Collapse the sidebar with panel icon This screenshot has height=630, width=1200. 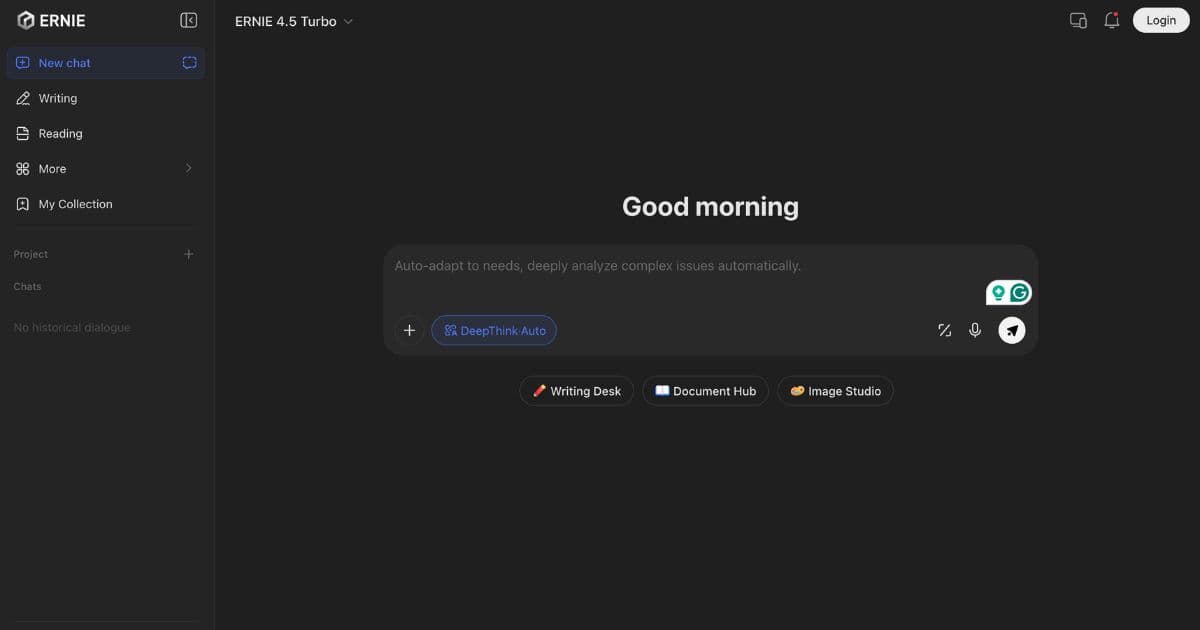pyautogui.click(x=188, y=20)
